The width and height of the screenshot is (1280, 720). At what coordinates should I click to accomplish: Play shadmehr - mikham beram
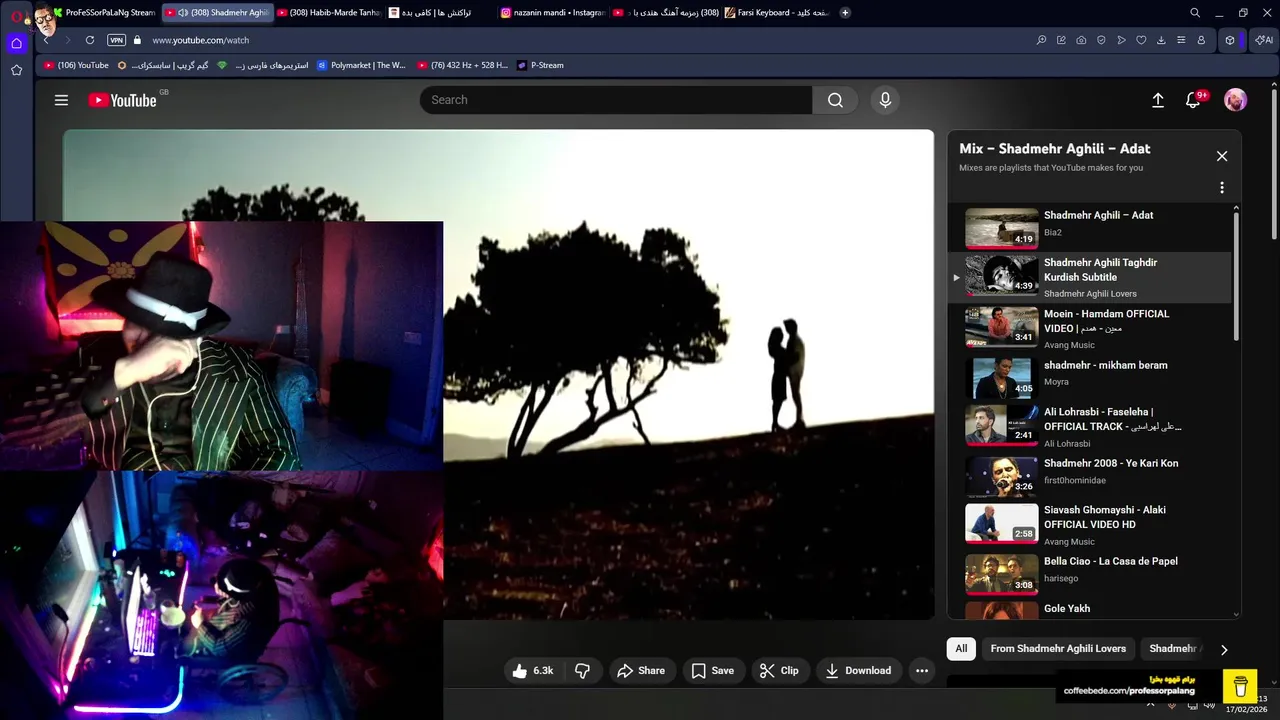pyautogui.click(x=1090, y=377)
